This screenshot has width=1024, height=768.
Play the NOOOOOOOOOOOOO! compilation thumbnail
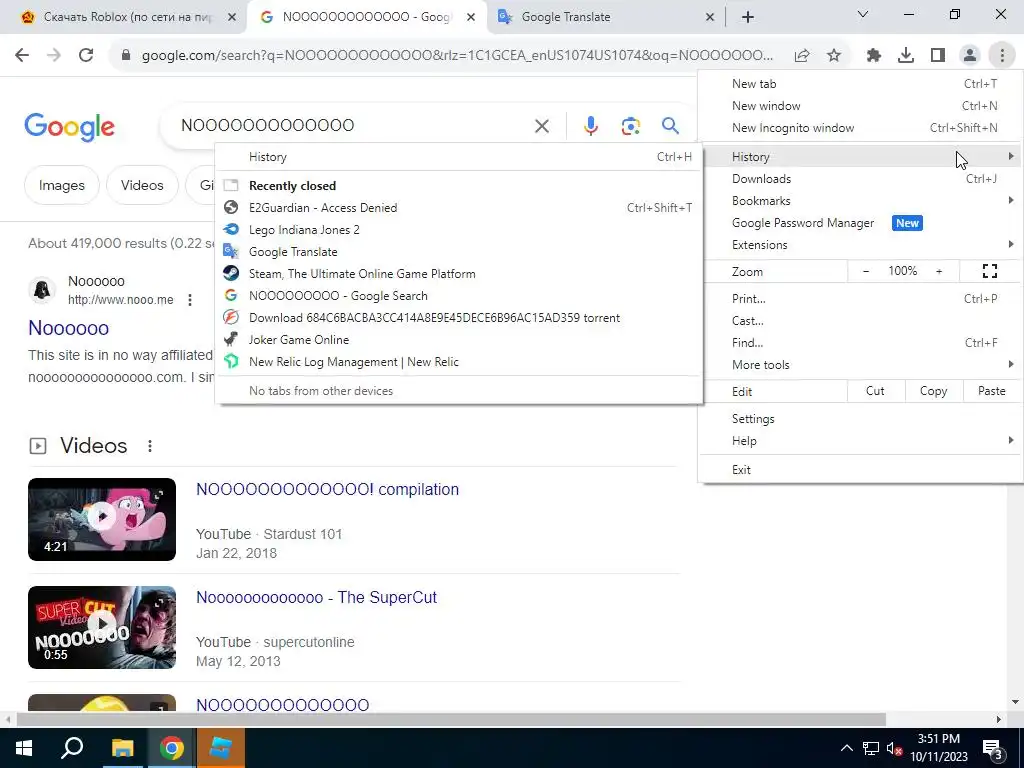pos(102,519)
